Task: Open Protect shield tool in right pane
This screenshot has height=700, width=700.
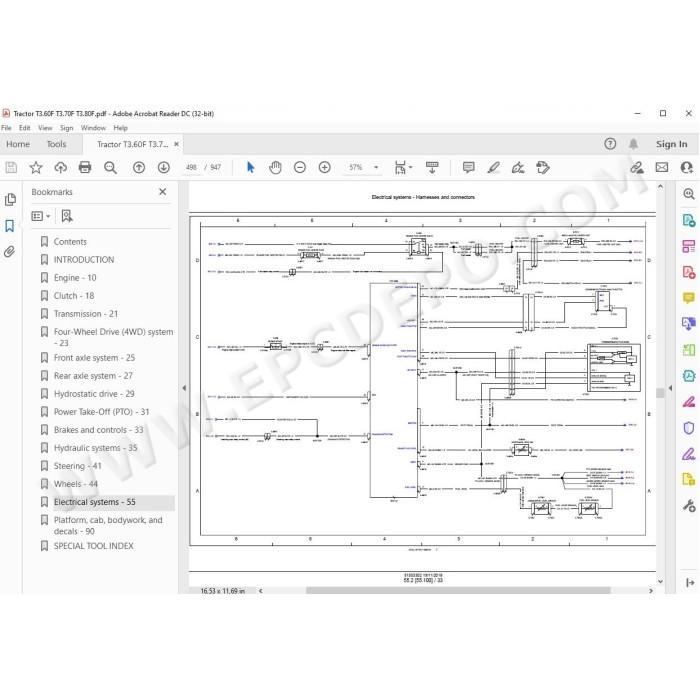Action: click(x=689, y=428)
